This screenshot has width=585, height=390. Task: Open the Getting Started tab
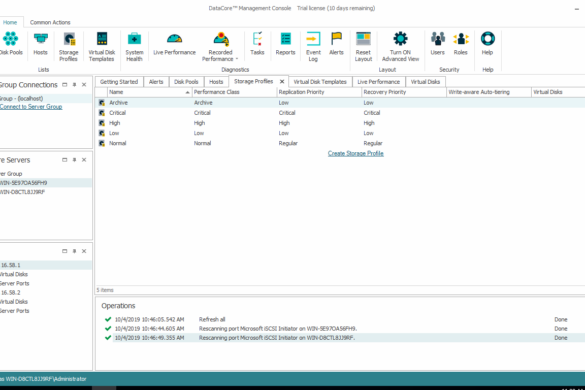point(119,82)
